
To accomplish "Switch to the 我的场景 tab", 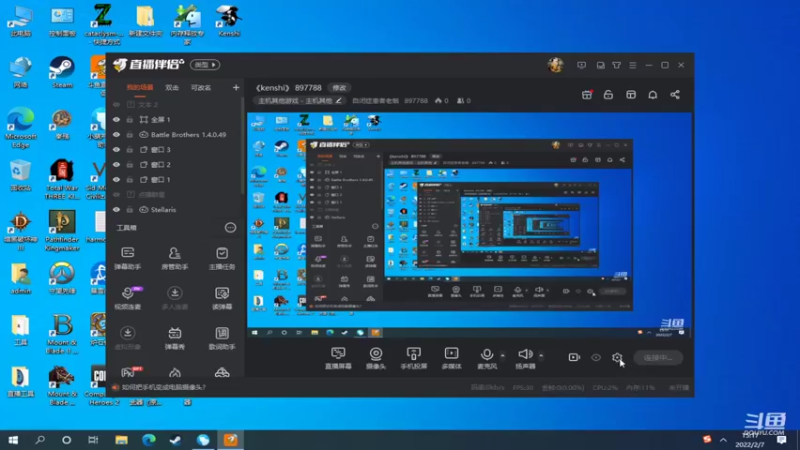I will click(x=140, y=88).
